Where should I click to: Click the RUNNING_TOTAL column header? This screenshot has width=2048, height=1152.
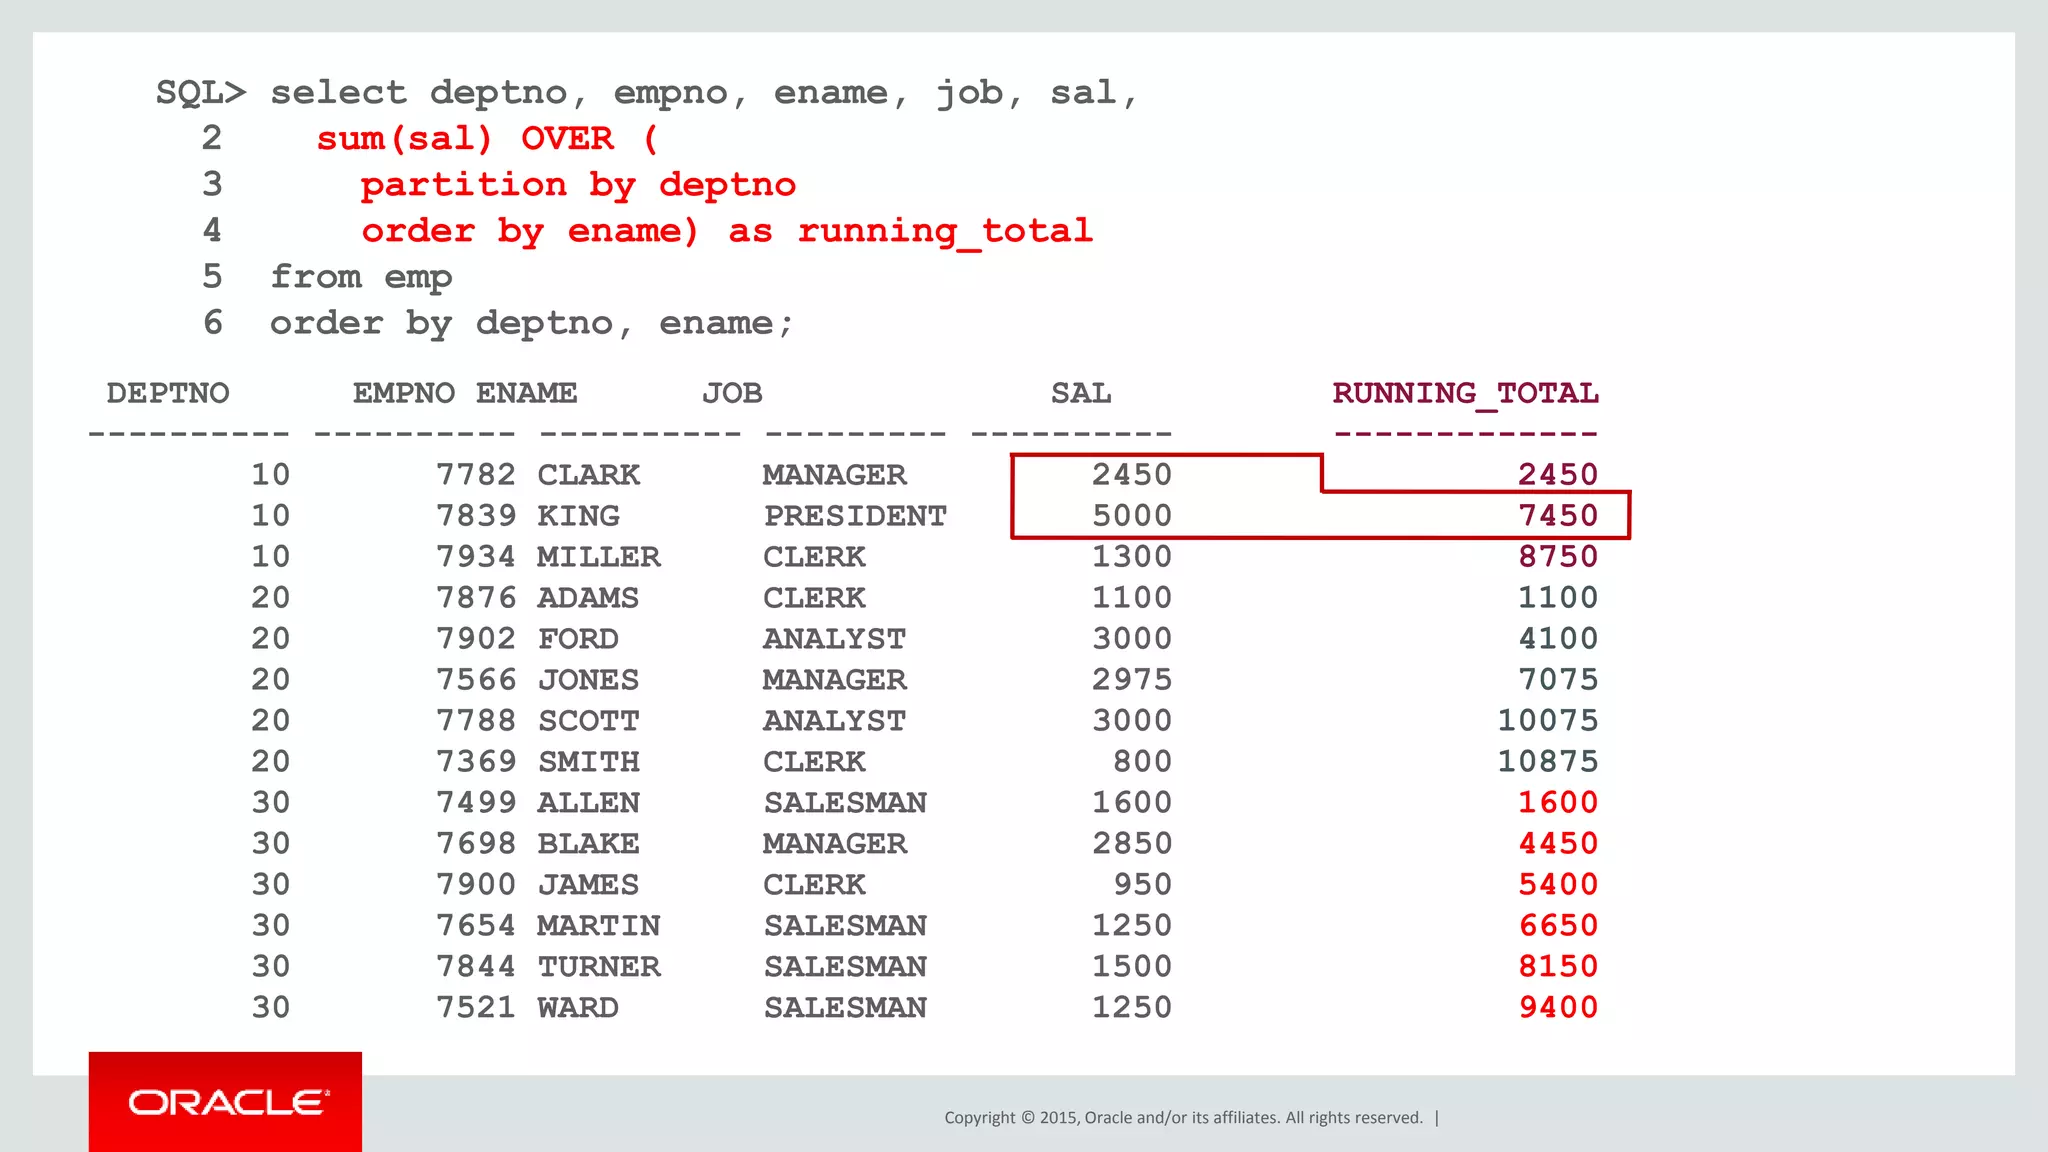pyautogui.click(x=1465, y=394)
